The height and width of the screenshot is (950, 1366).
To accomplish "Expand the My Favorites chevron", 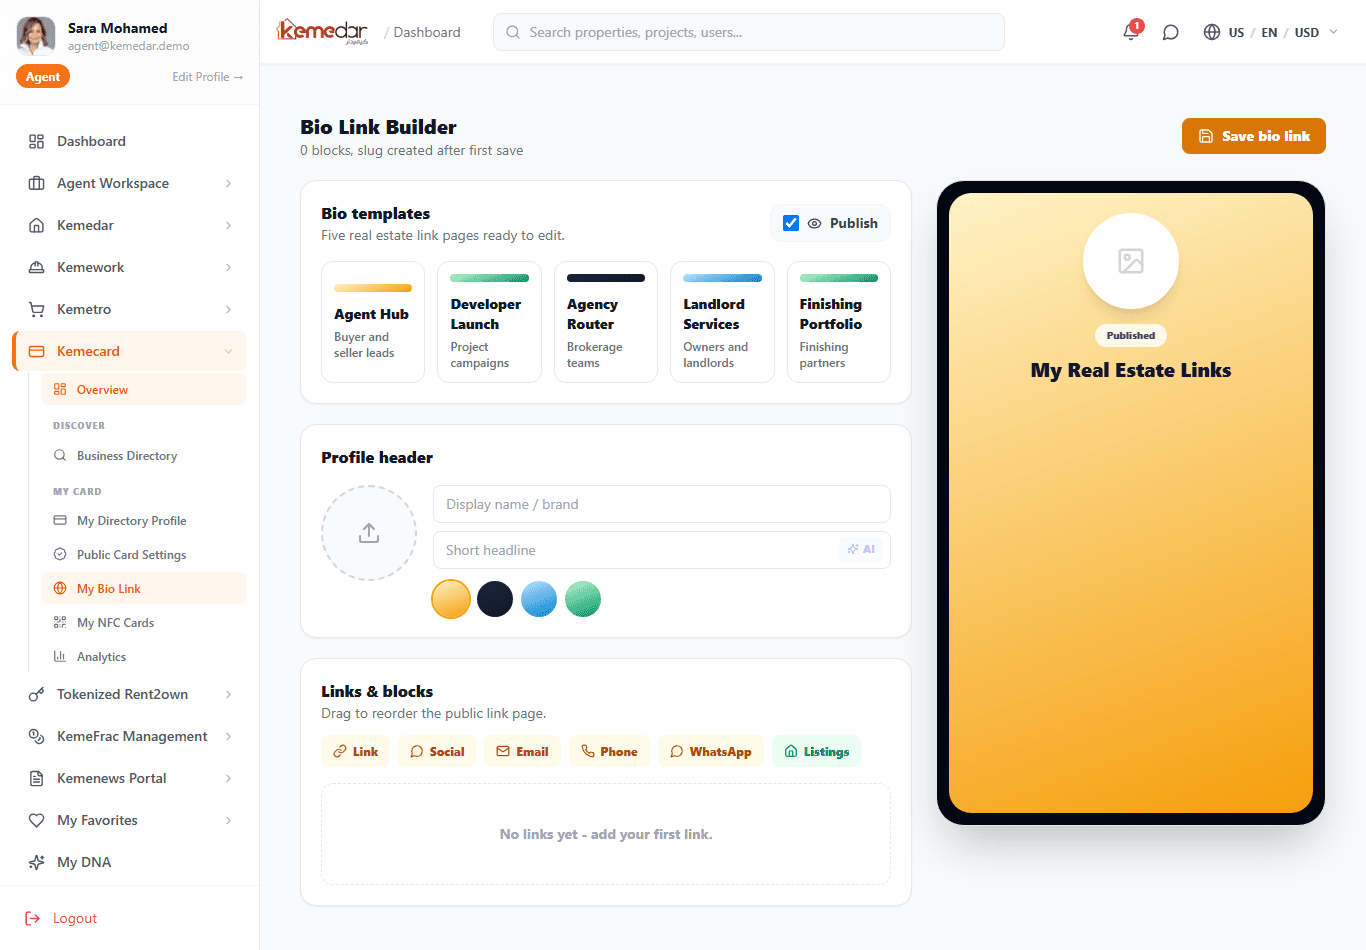I will click(228, 820).
